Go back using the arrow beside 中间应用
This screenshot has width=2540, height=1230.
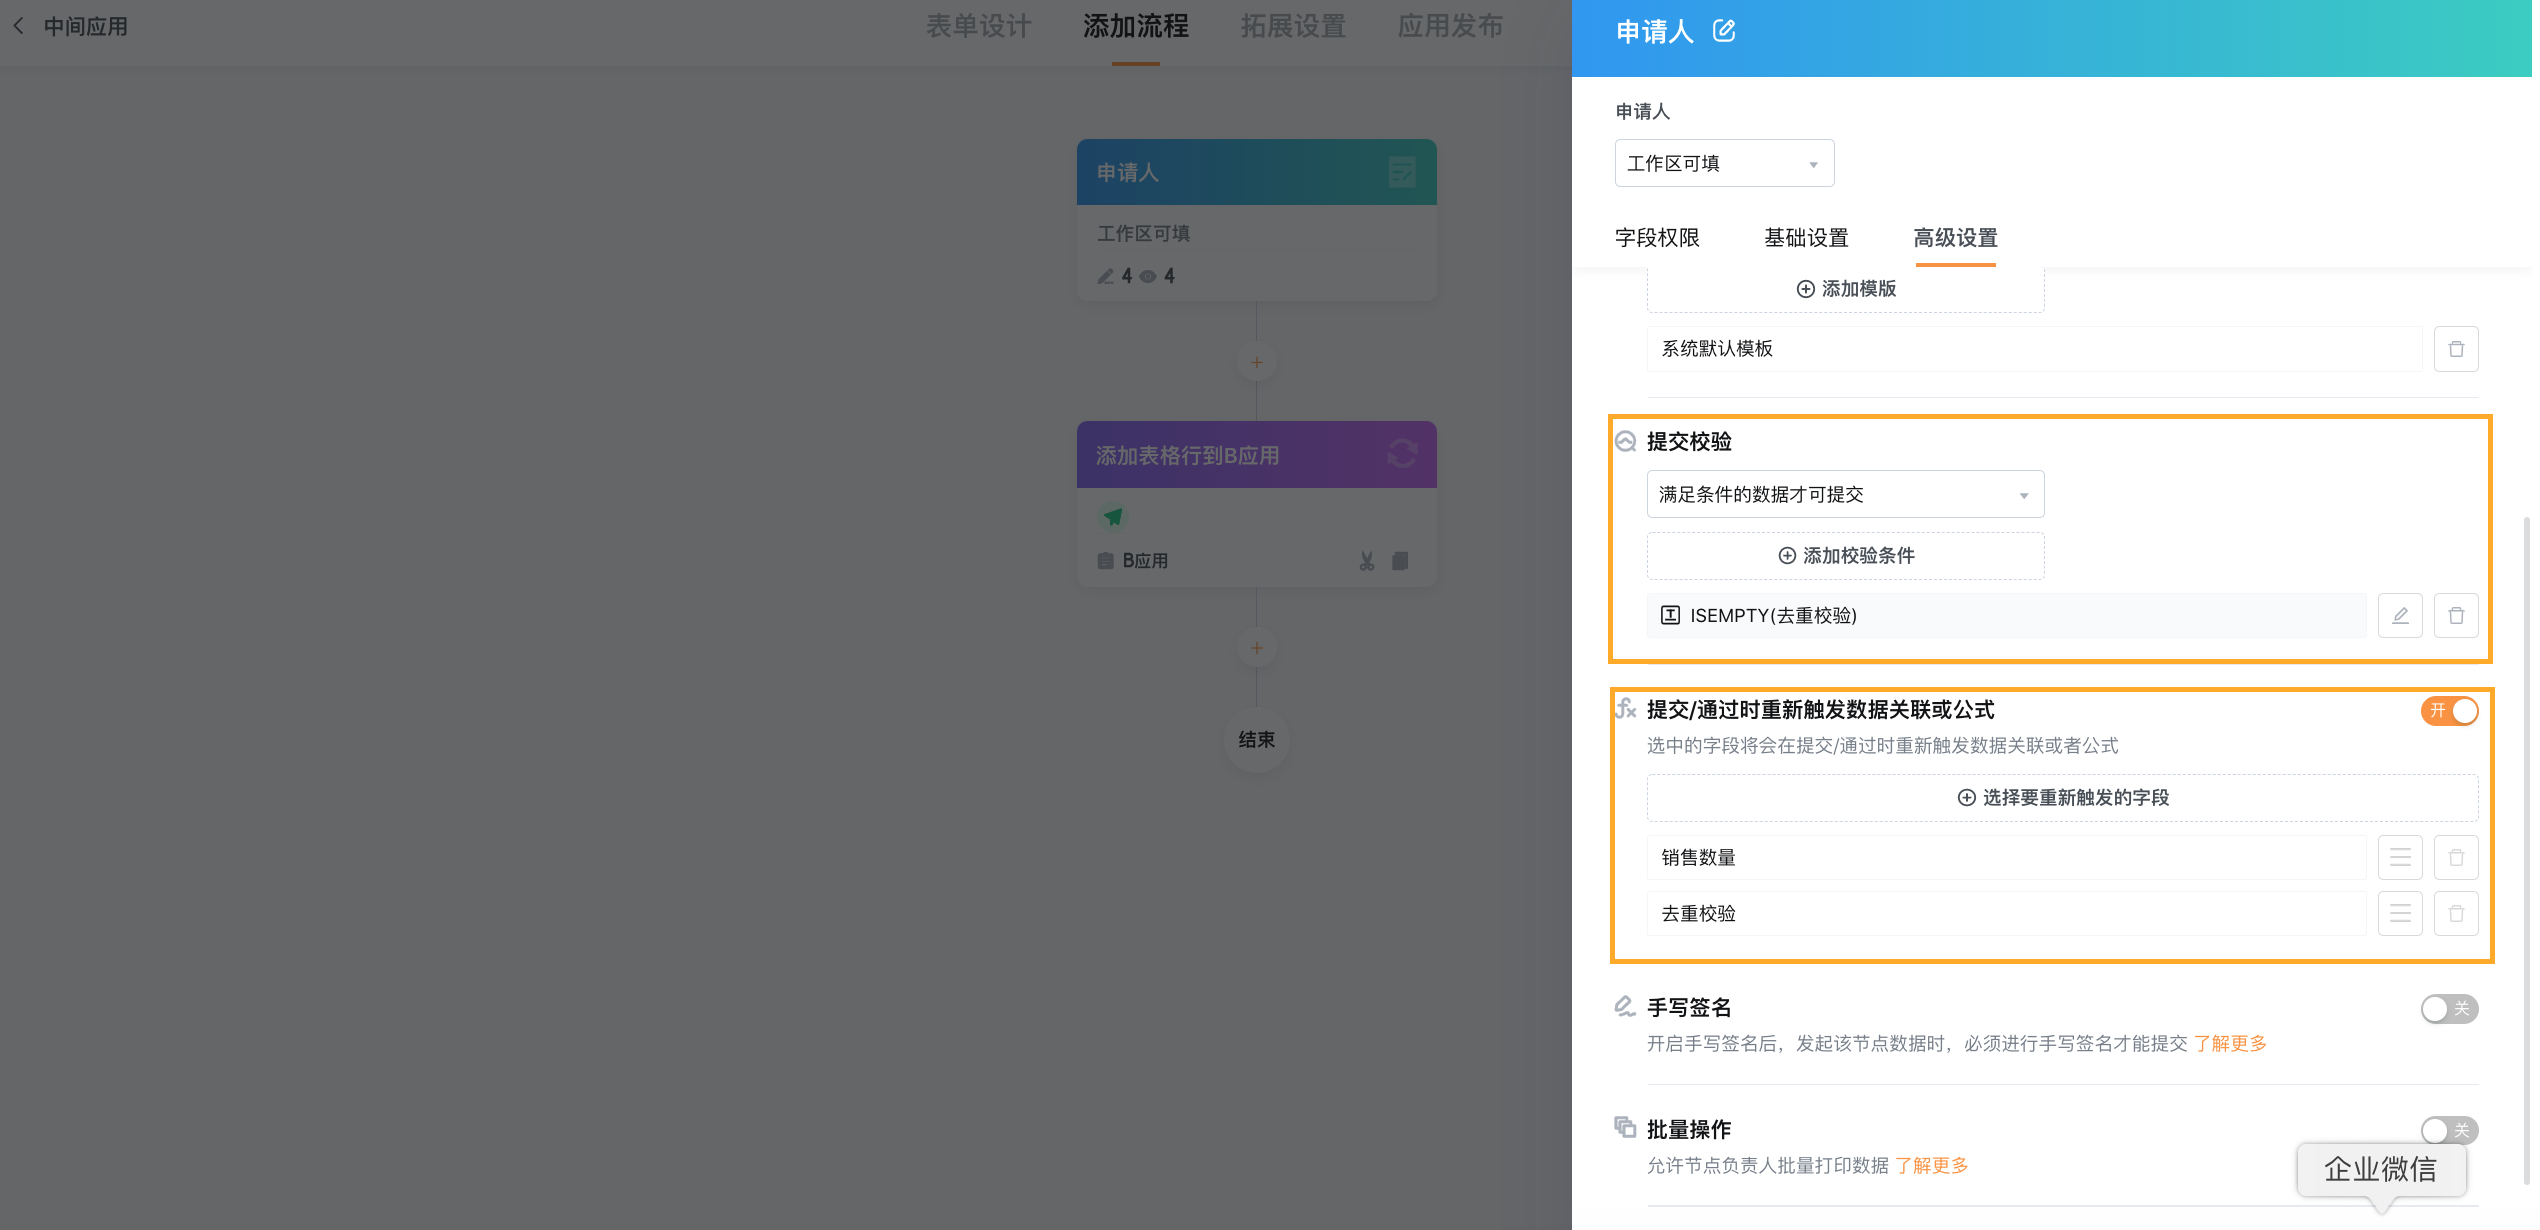pyautogui.click(x=18, y=26)
